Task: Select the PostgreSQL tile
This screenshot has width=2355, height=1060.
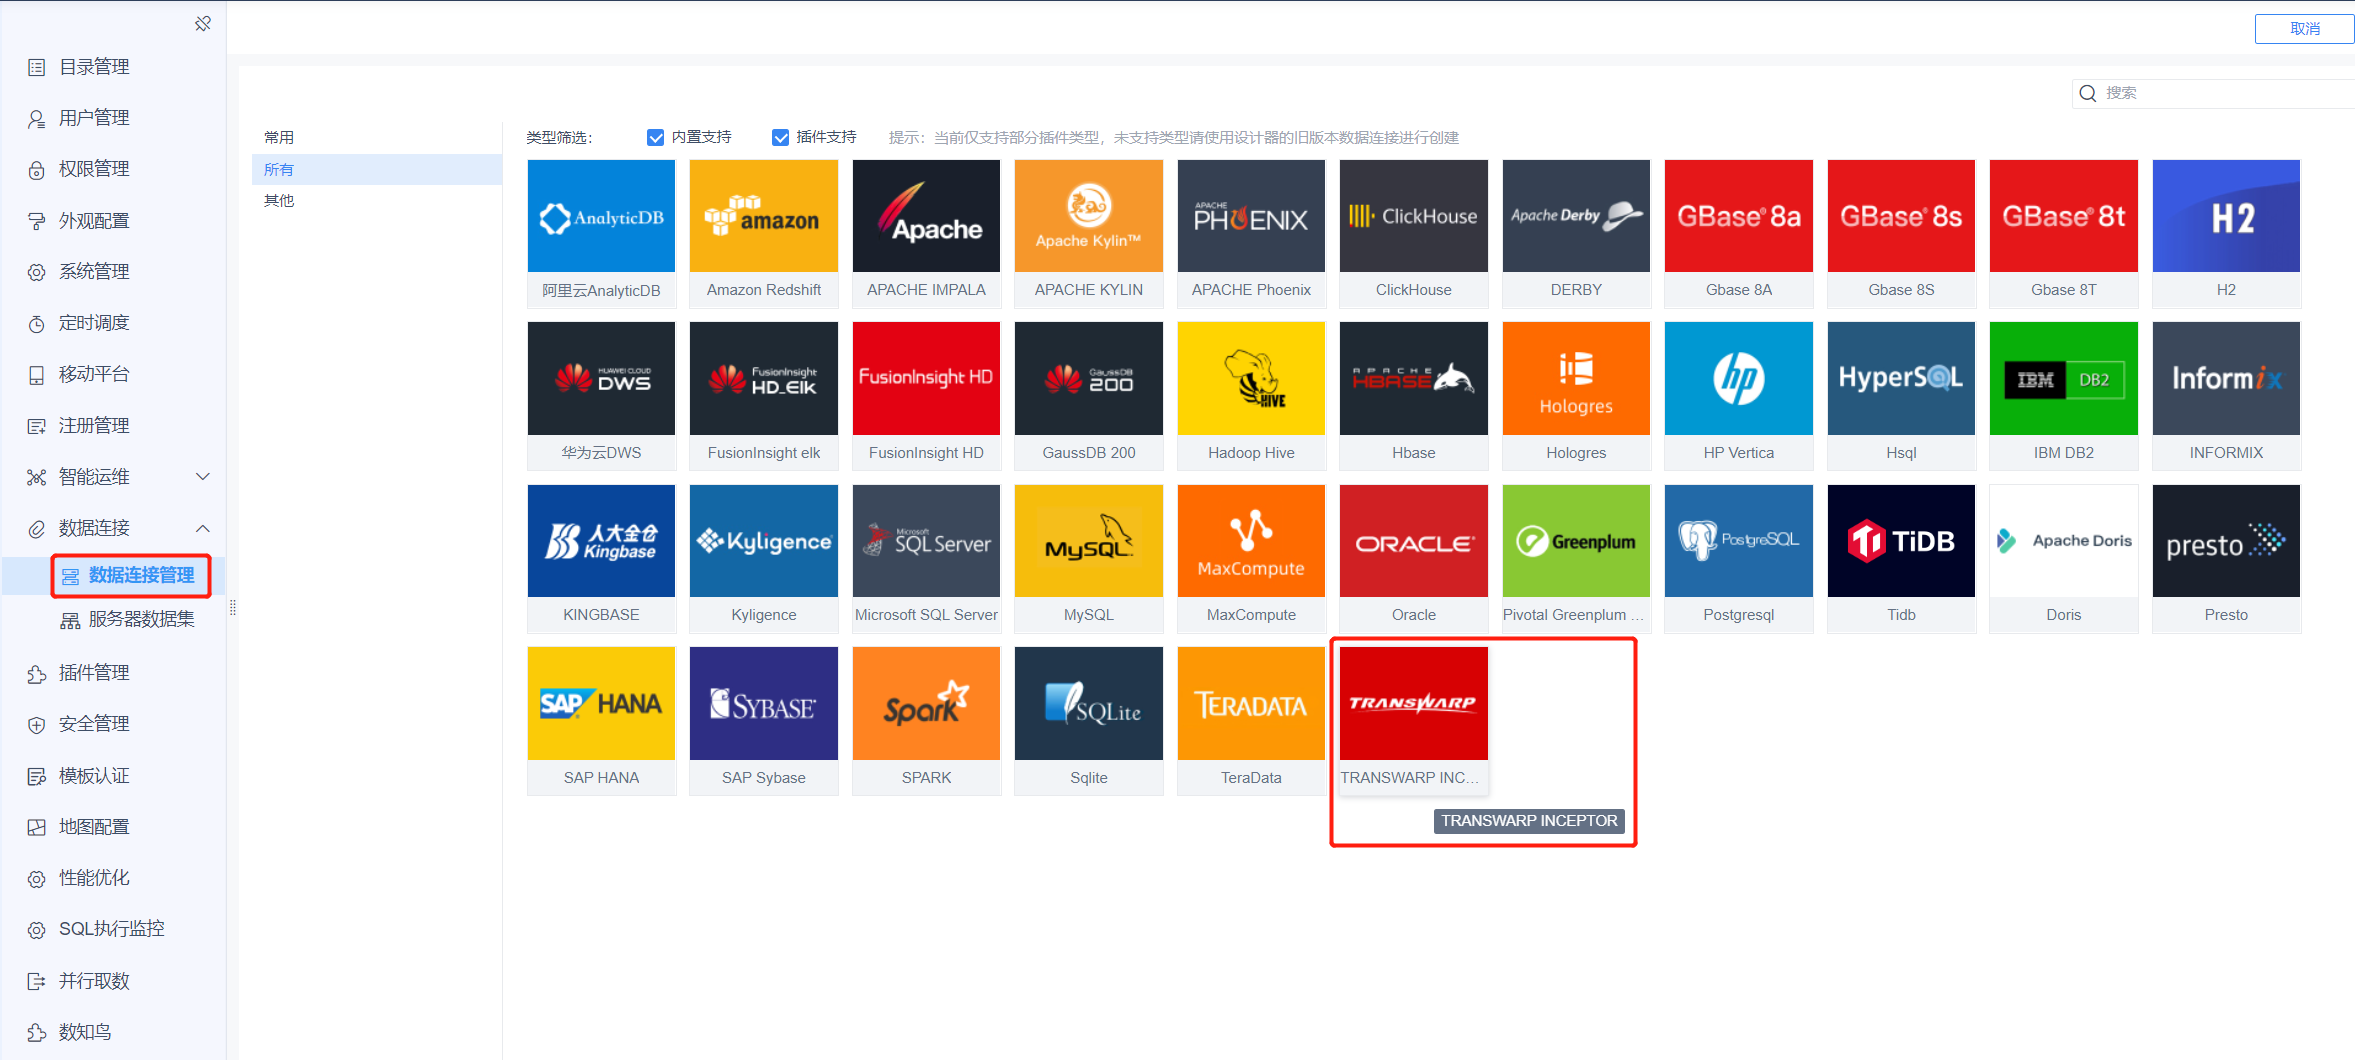Action: [1739, 558]
